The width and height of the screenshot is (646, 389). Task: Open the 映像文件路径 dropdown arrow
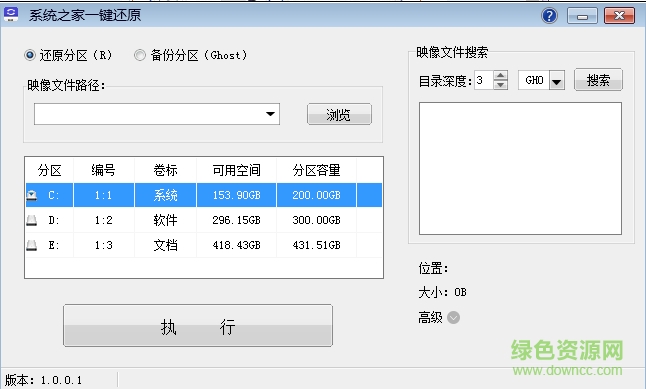pos(270,114)
